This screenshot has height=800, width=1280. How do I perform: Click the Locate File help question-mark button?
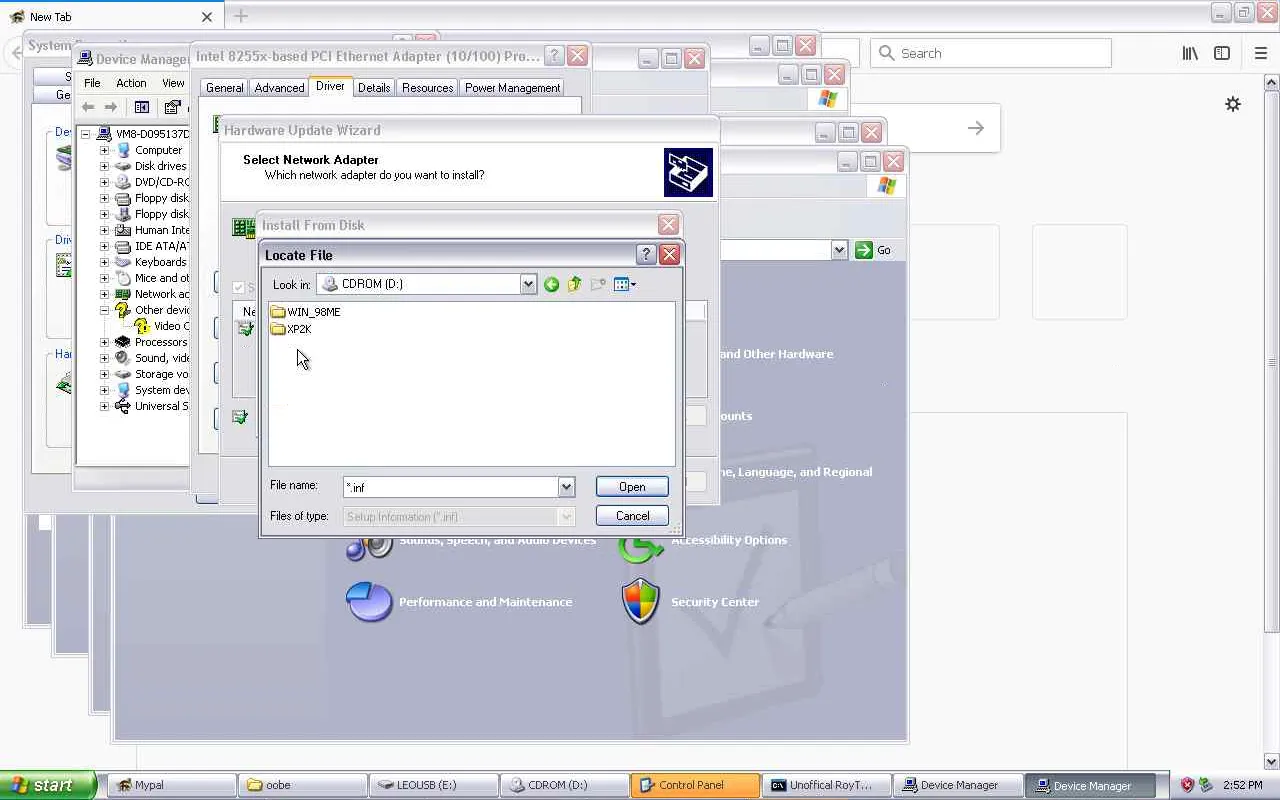646,254
